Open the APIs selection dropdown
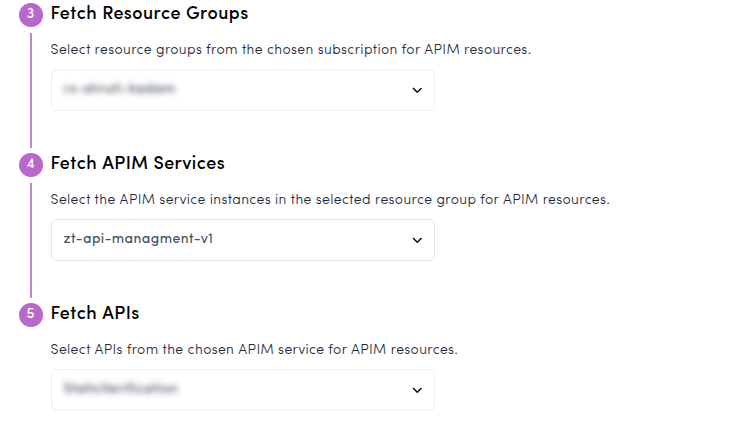732x425 pixels. point(242,390)
